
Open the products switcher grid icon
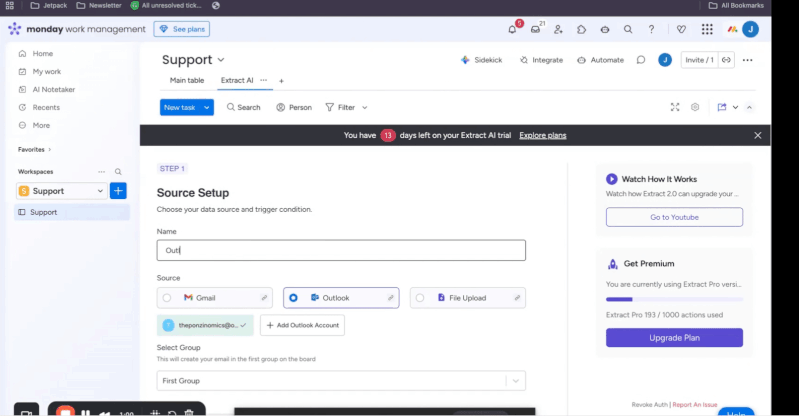[707, 30]
